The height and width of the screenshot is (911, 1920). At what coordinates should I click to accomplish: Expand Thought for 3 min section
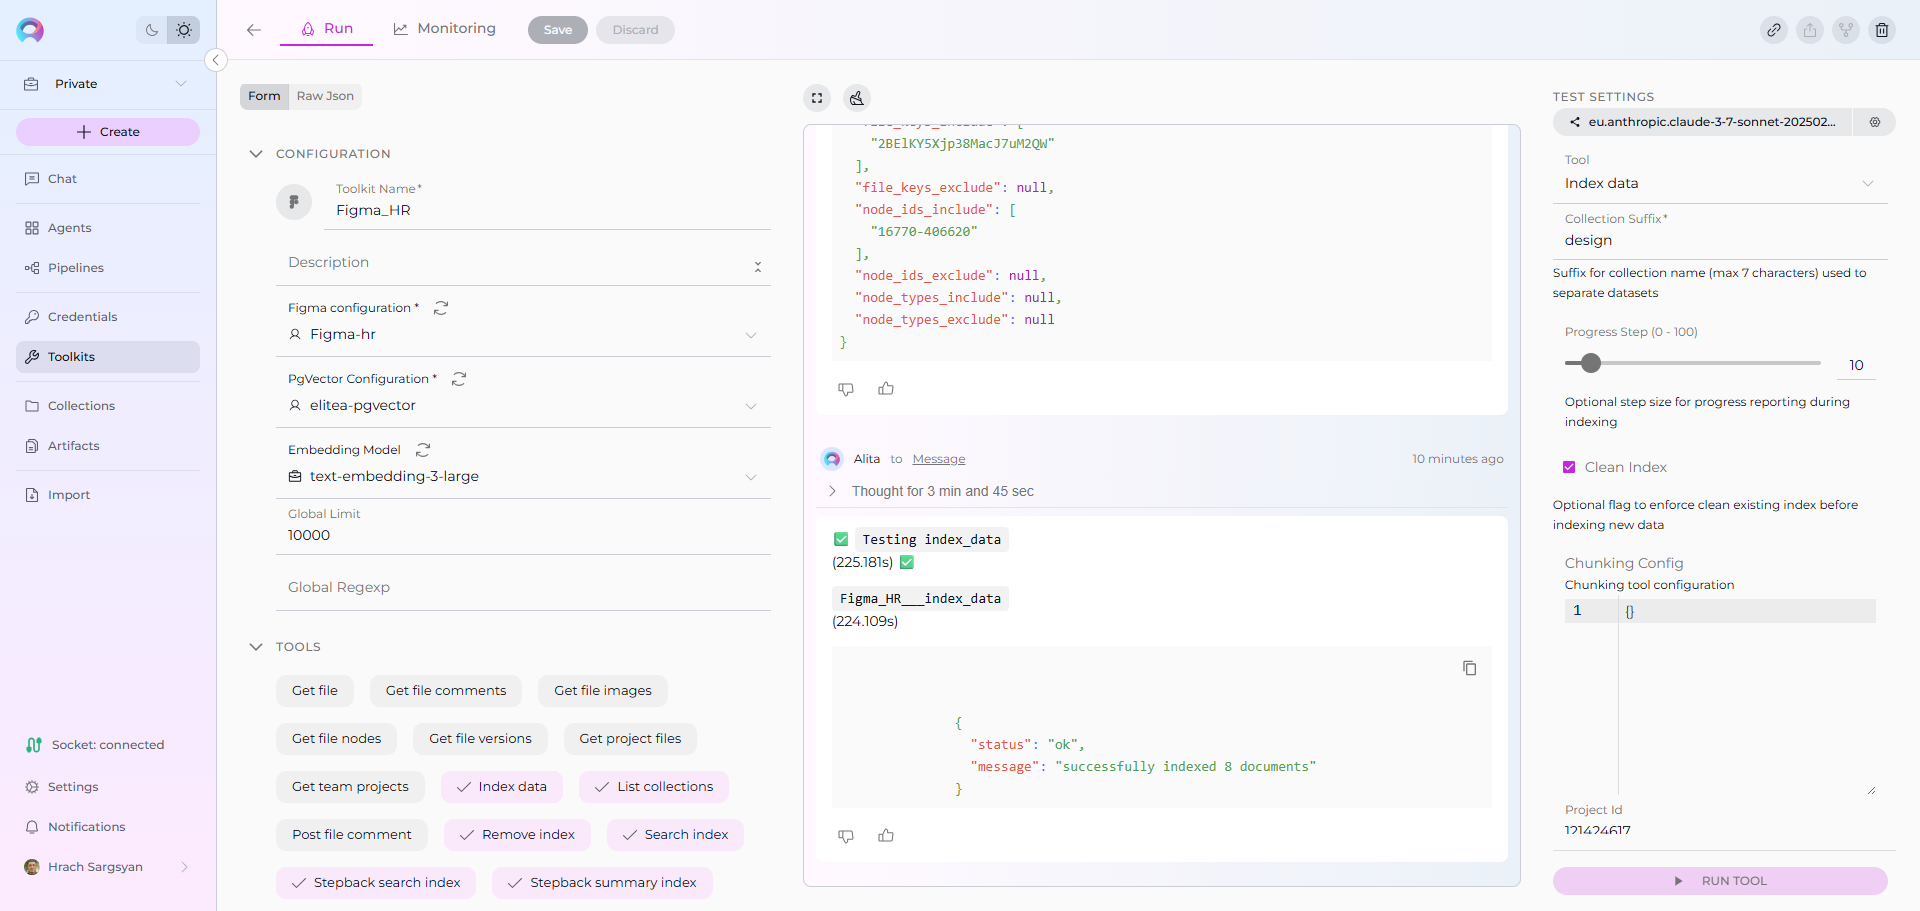coord(832,491)
